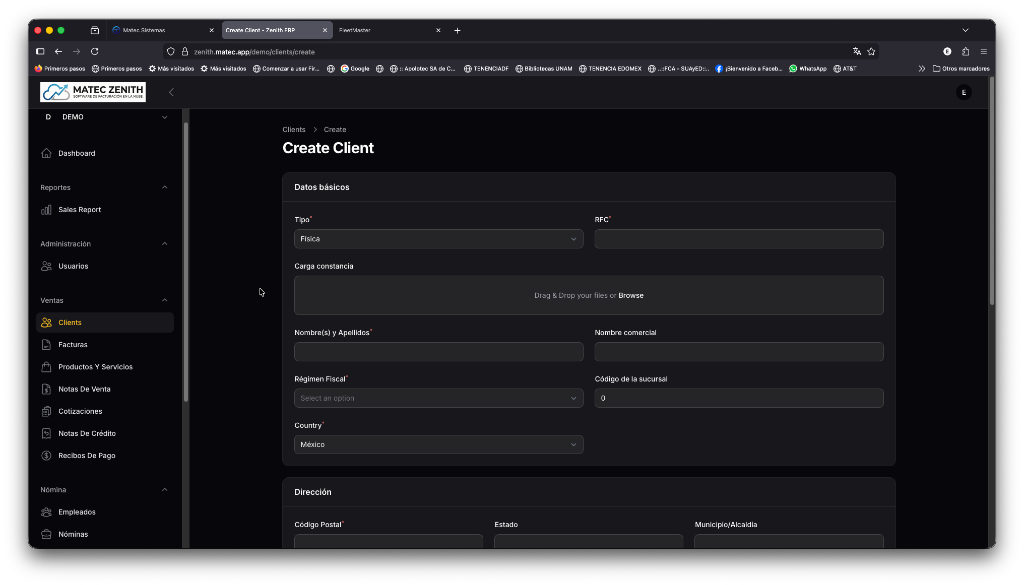Open the Tipo dropdown showing Física

[438, 239]
